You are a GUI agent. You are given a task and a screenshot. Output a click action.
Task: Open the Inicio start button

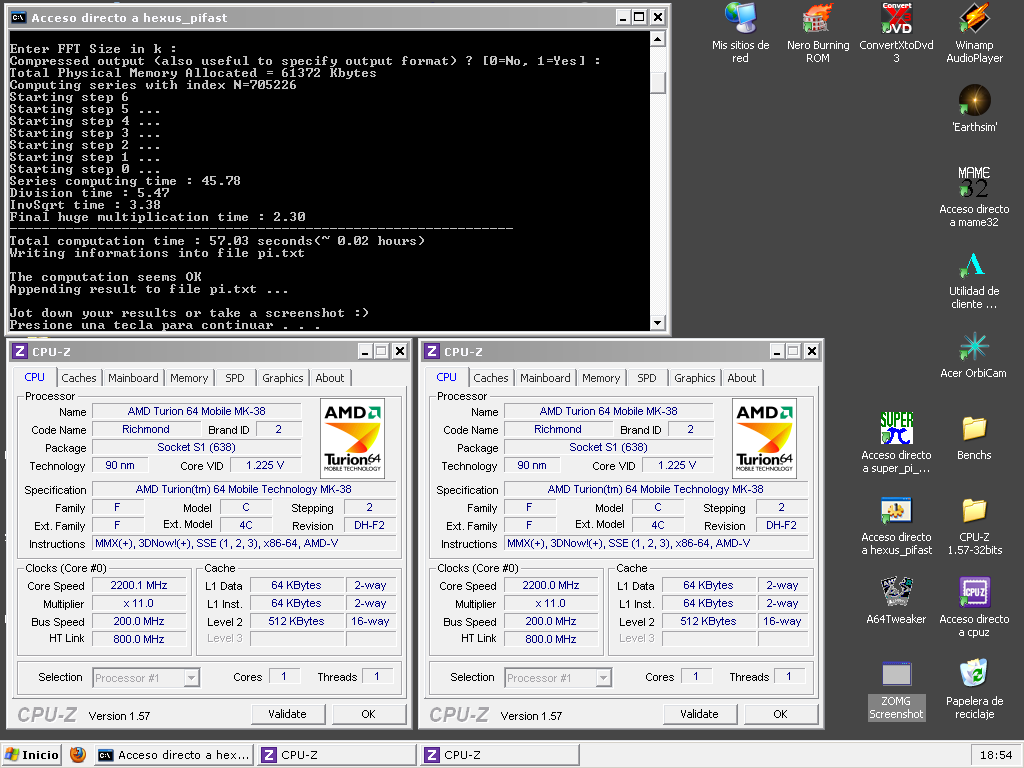(x=31, y=755)
